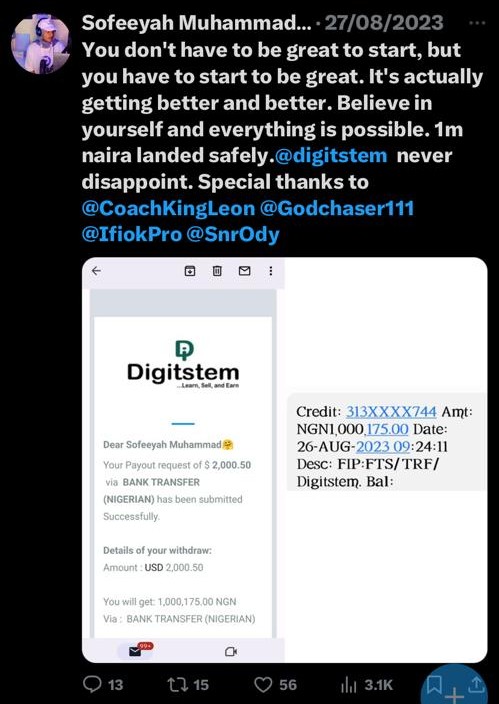Open the three-dot tweet options menu
This screenshot has width=499, height=704.
(x=476, y=22)
